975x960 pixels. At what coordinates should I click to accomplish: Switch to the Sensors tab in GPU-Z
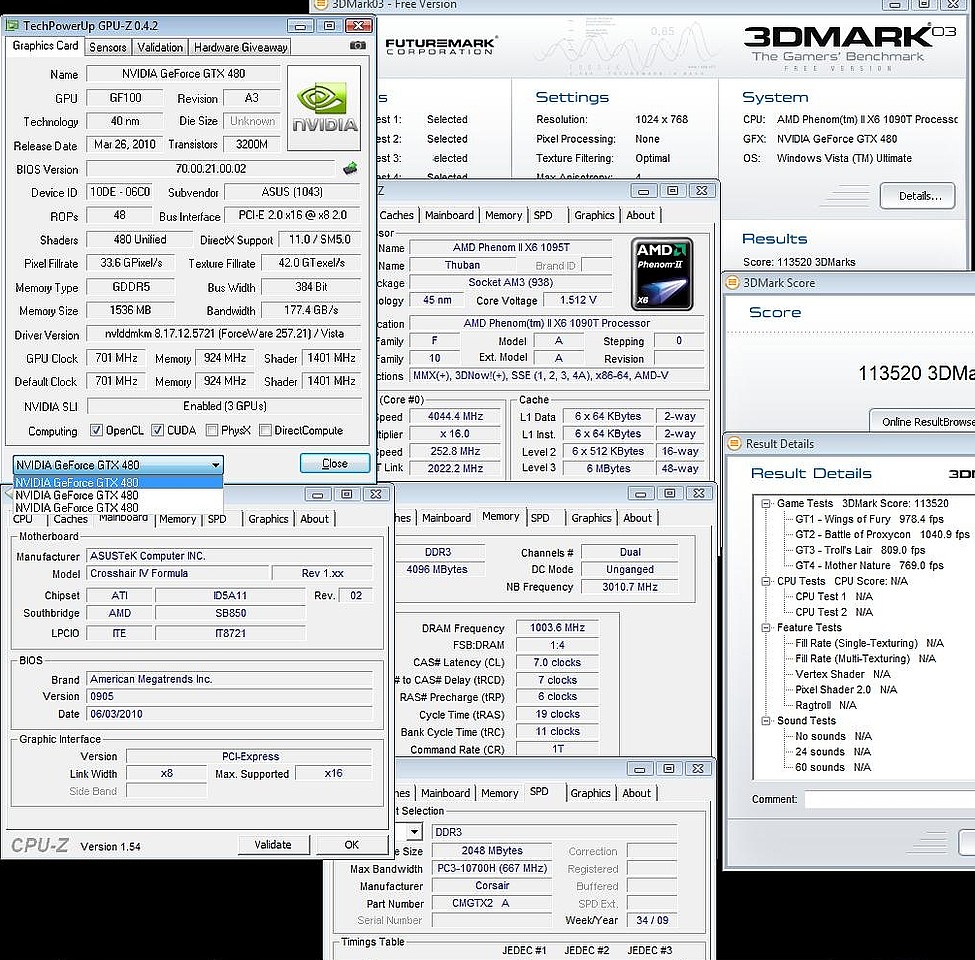pos(108,47)
